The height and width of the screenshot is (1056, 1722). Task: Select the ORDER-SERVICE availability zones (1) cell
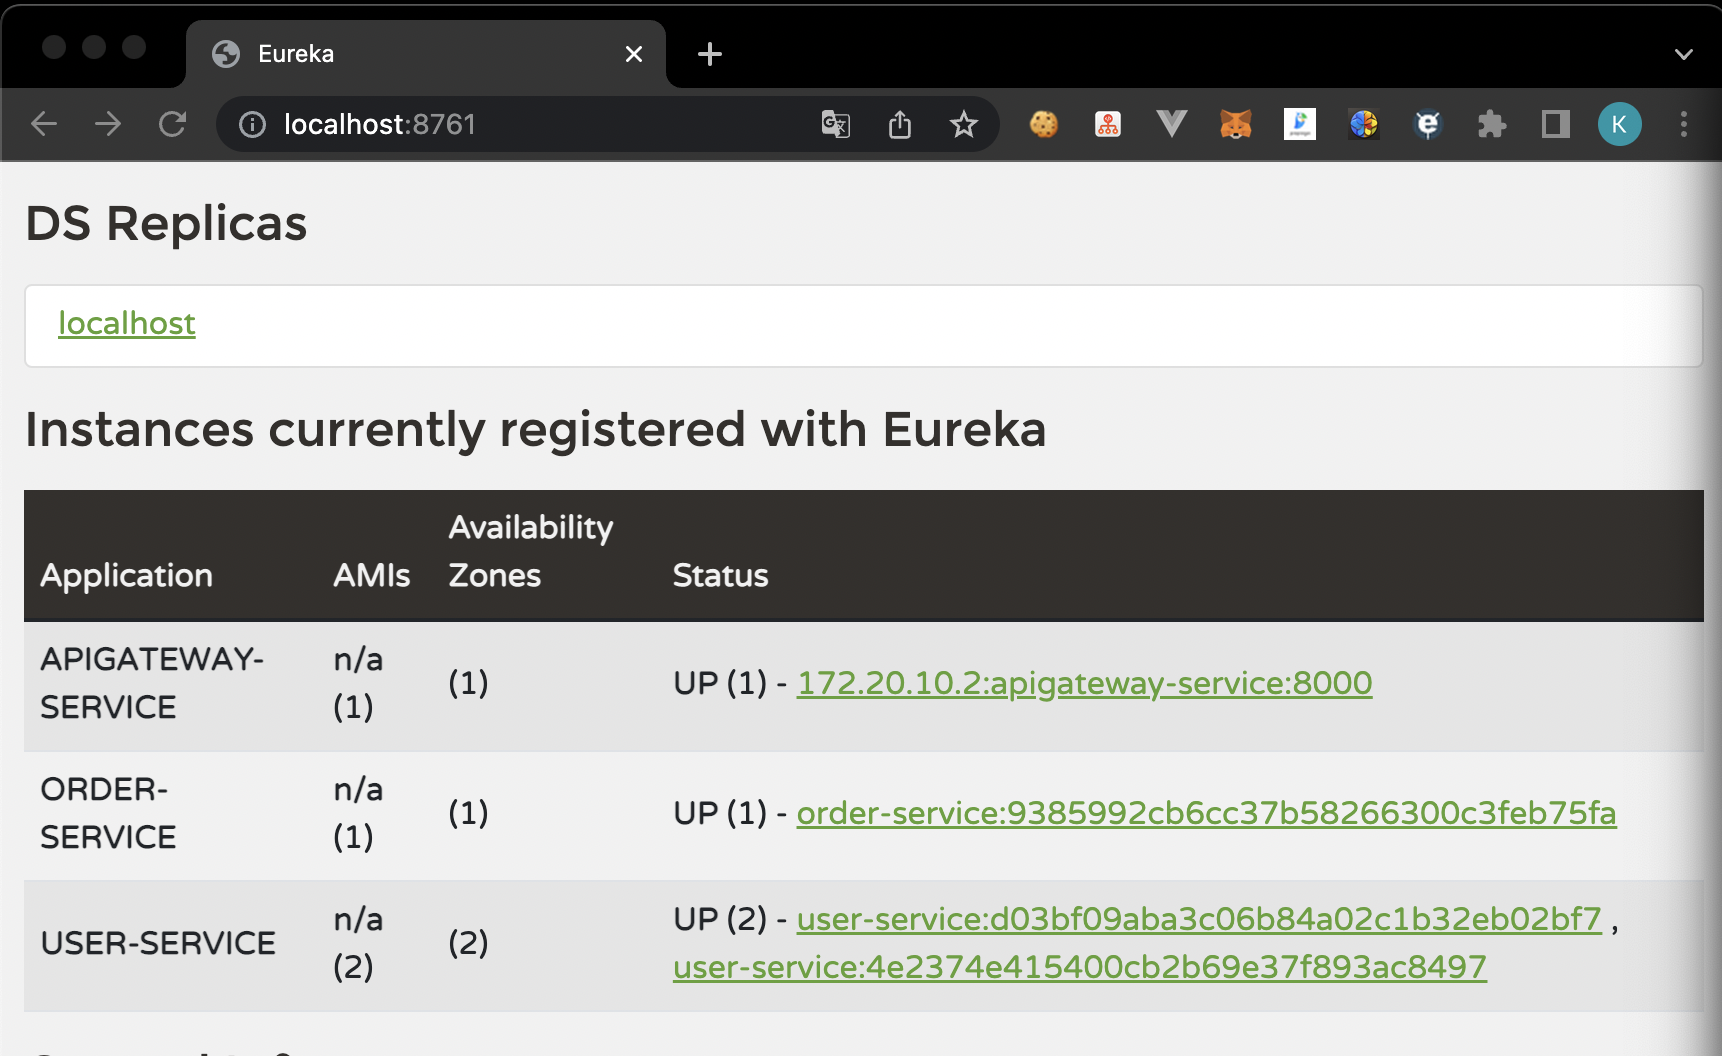pos(468,813)
